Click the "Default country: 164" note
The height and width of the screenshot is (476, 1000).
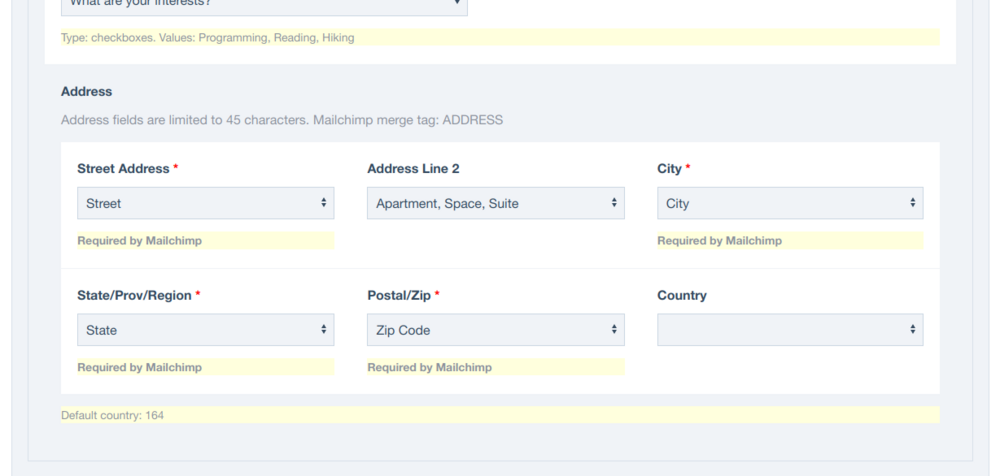click(x=112, y=415)
